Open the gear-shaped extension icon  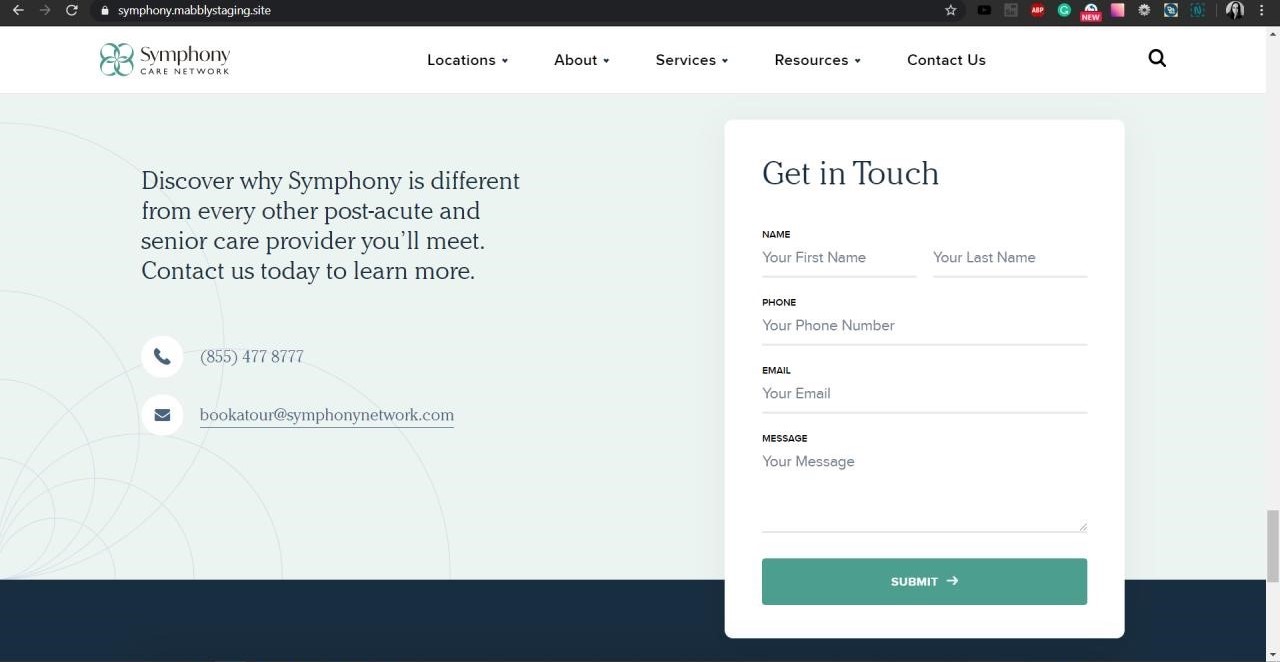(1145, 10)
